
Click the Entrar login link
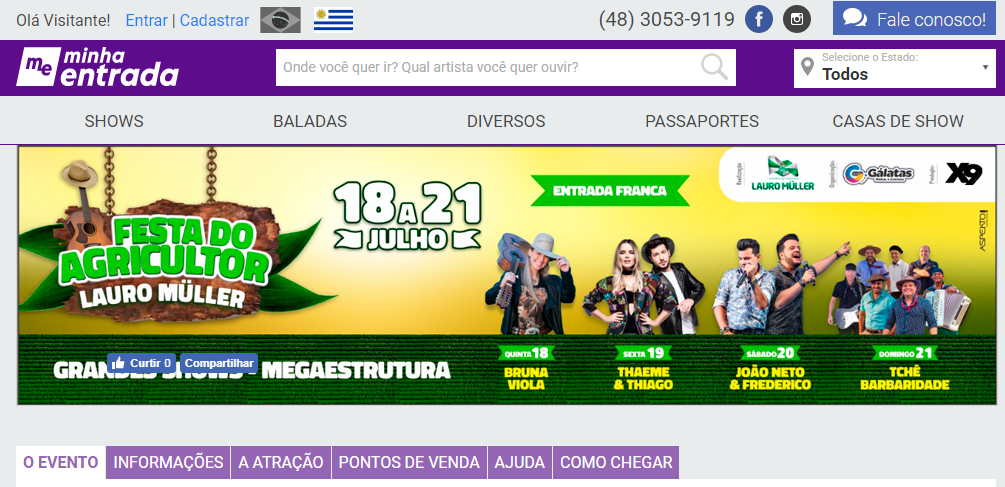pos(147,21)
